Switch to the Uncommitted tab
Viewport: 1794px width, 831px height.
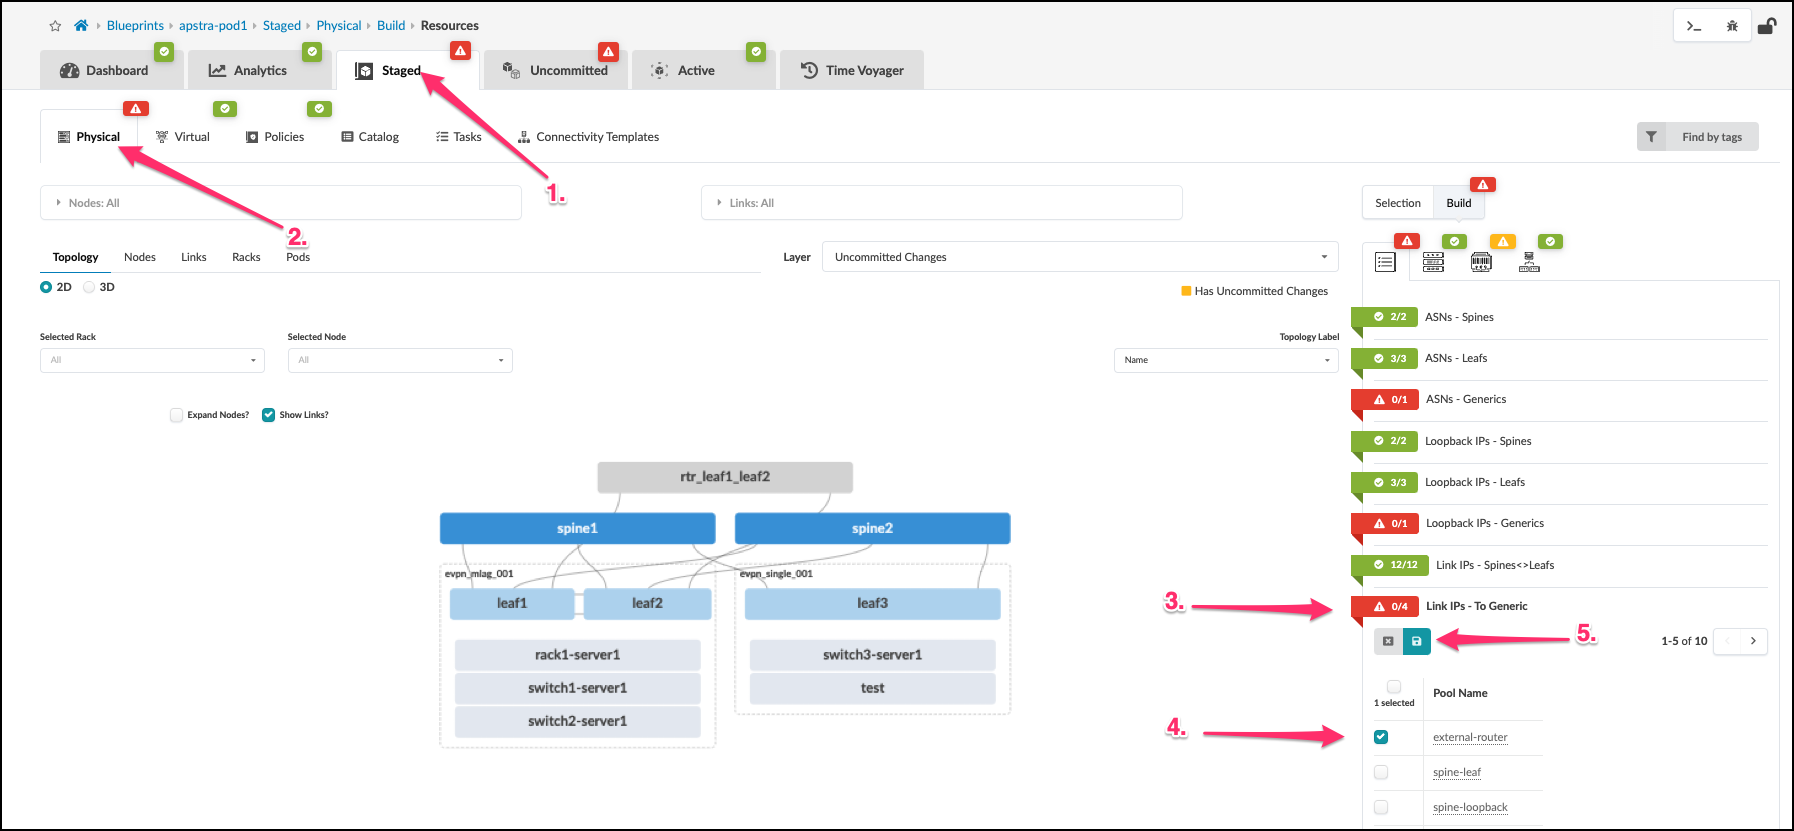(556, 70)
